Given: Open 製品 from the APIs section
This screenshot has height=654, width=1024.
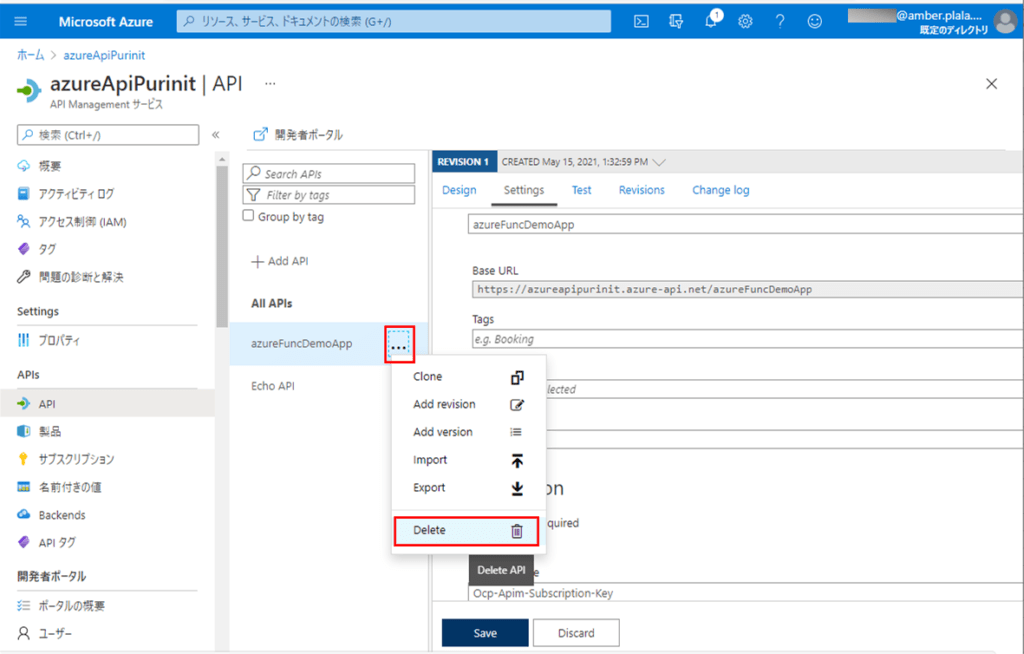Looking at the screenshot, I should click(x=56, y=430).
